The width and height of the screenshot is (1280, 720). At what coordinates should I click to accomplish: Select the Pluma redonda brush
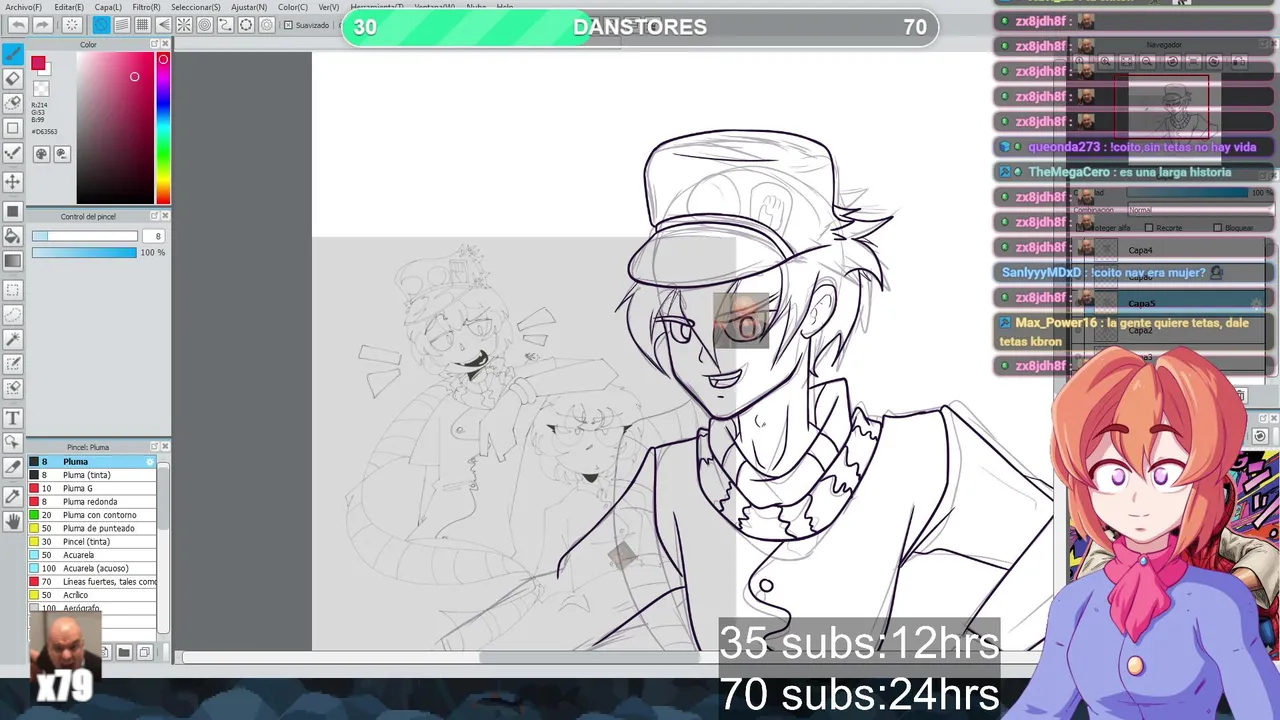pos(92,502)
